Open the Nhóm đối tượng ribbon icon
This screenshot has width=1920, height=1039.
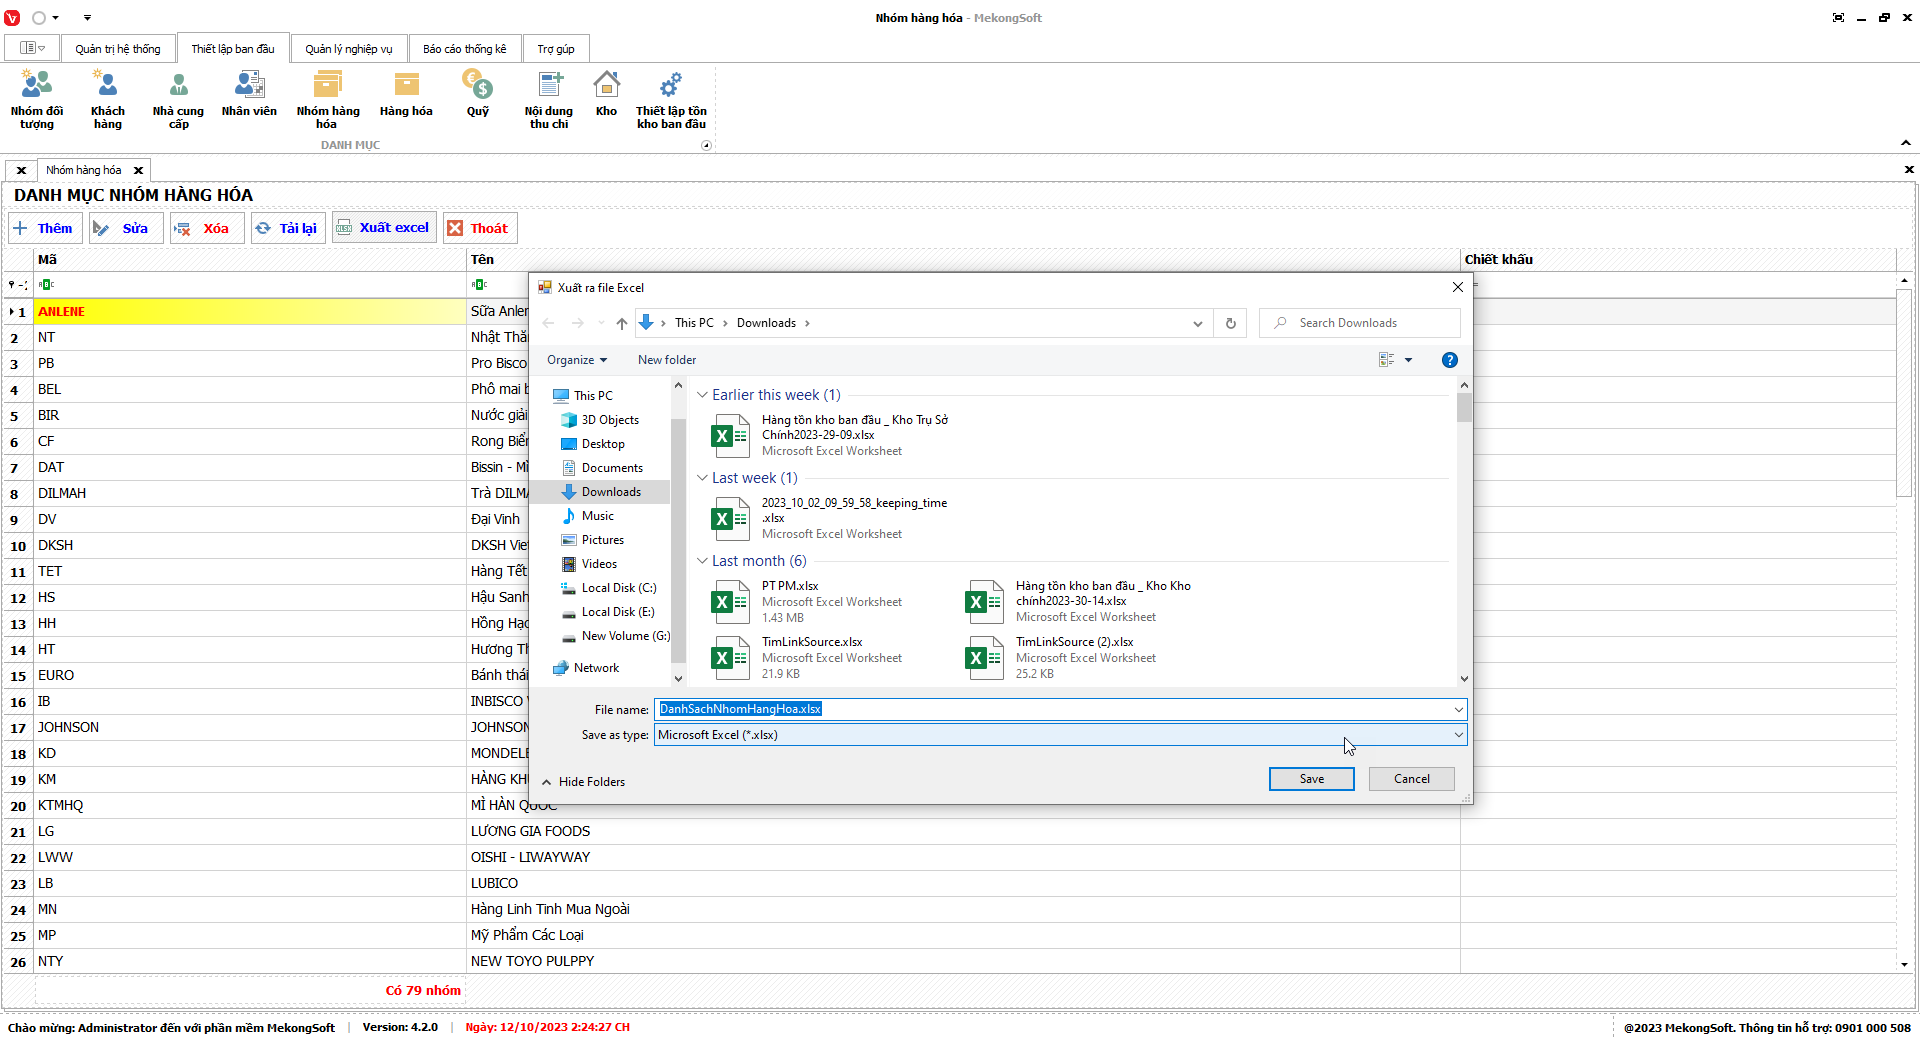(37, 99)
